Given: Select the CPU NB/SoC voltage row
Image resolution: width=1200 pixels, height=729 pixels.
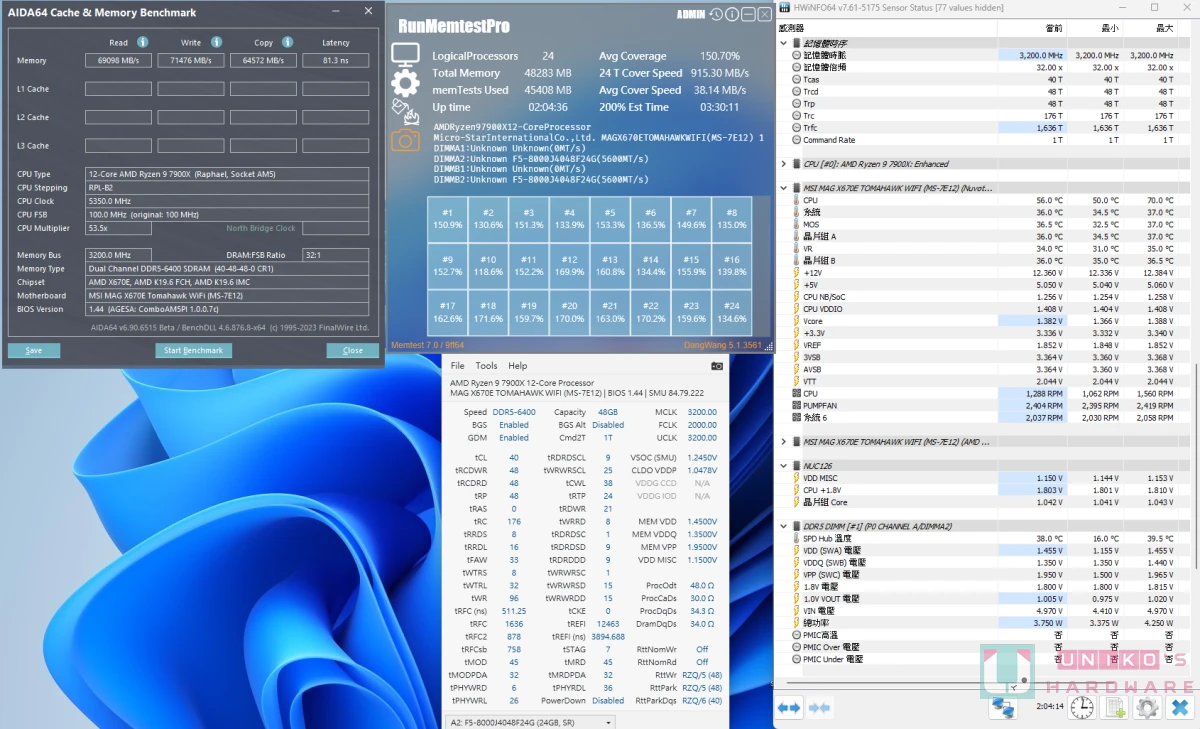Looking at the screenshot, I should 983,297.
